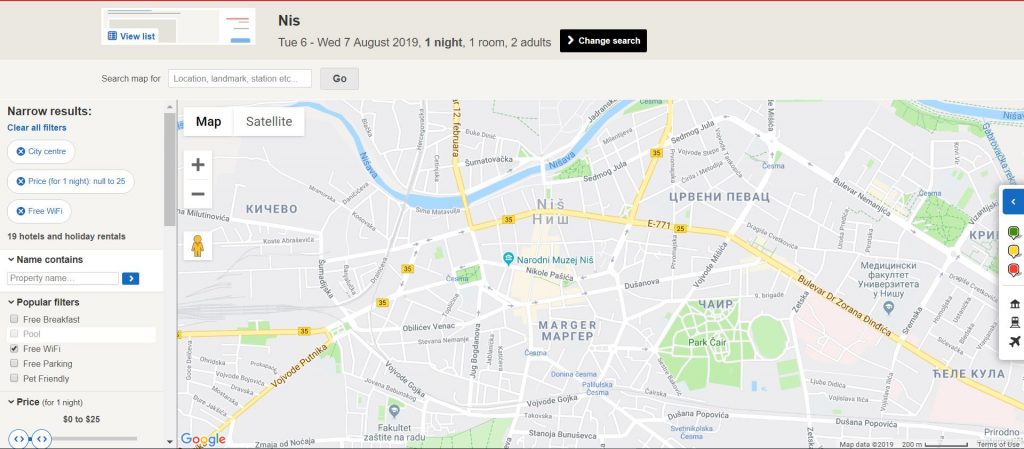Remove the City centre filter chip
Image resolution: width=1024 pixels, height=449 pixels.
pyautogui.click(x=21, y=151)
